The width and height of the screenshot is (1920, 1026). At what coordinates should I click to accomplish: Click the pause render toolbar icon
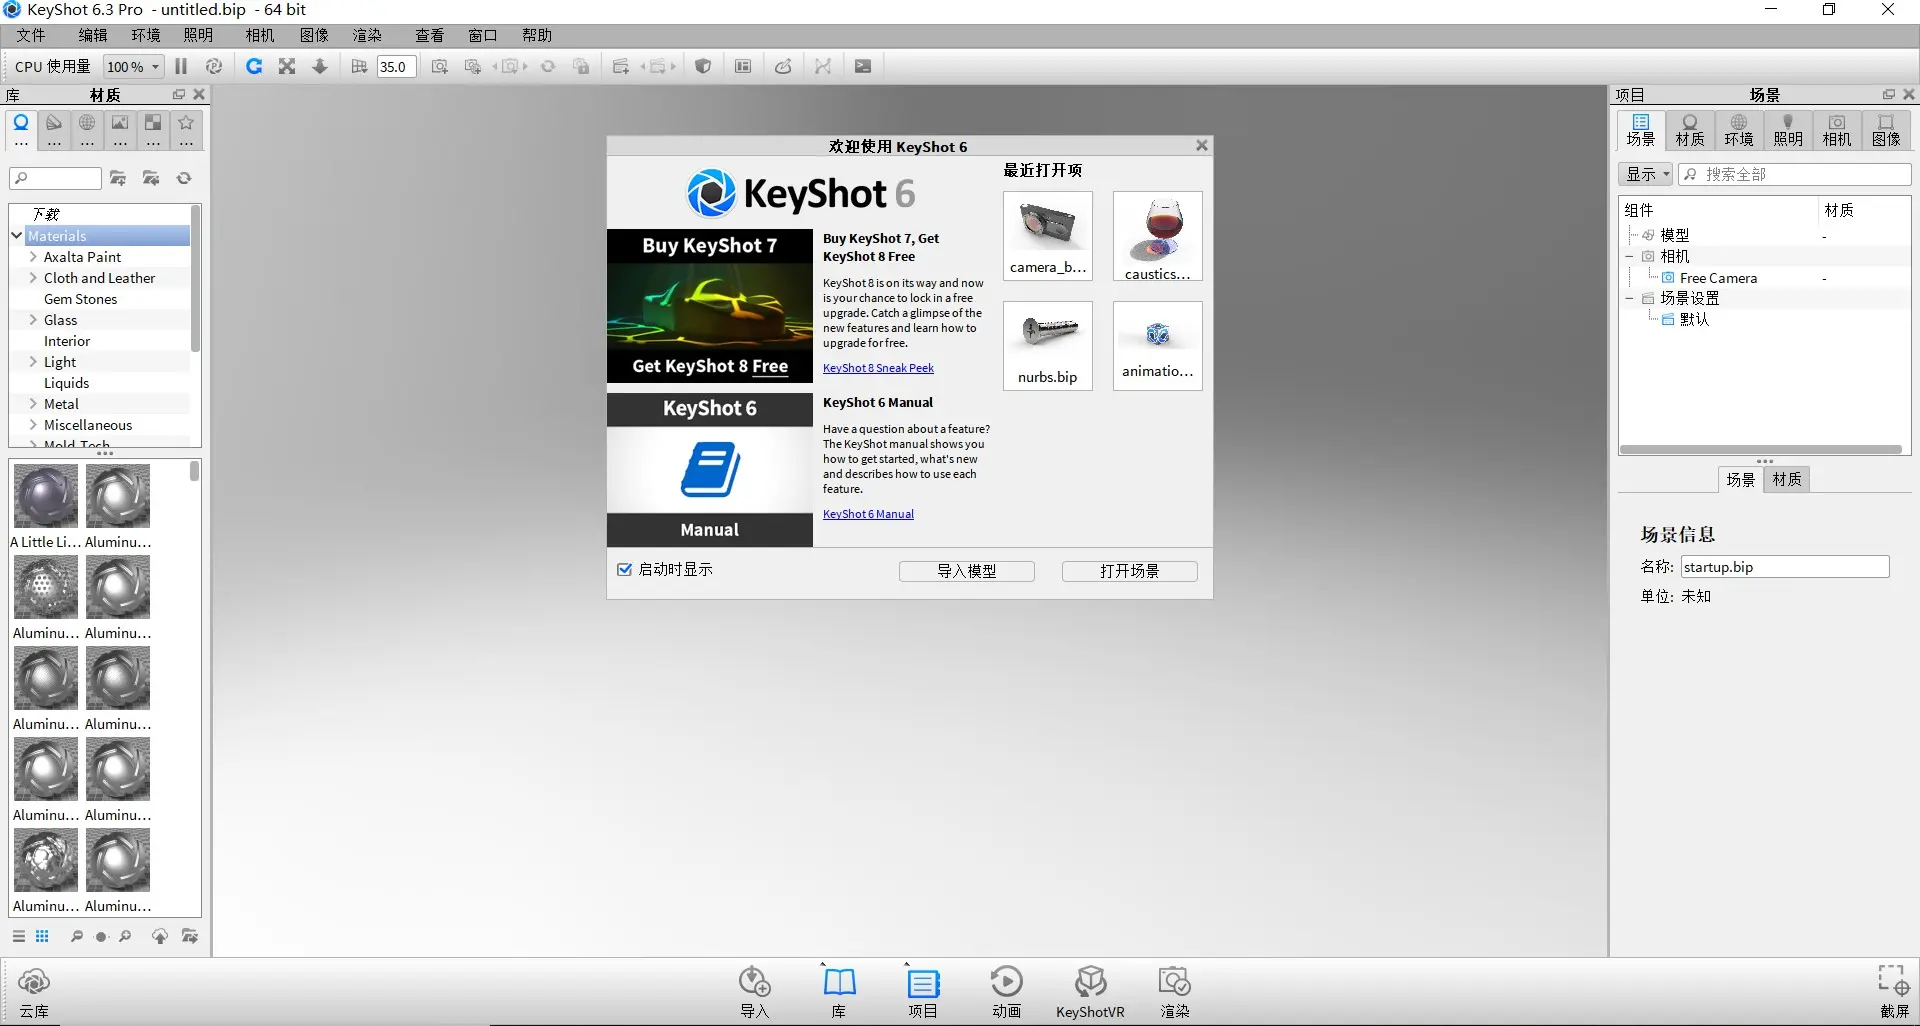coord(181,66)
